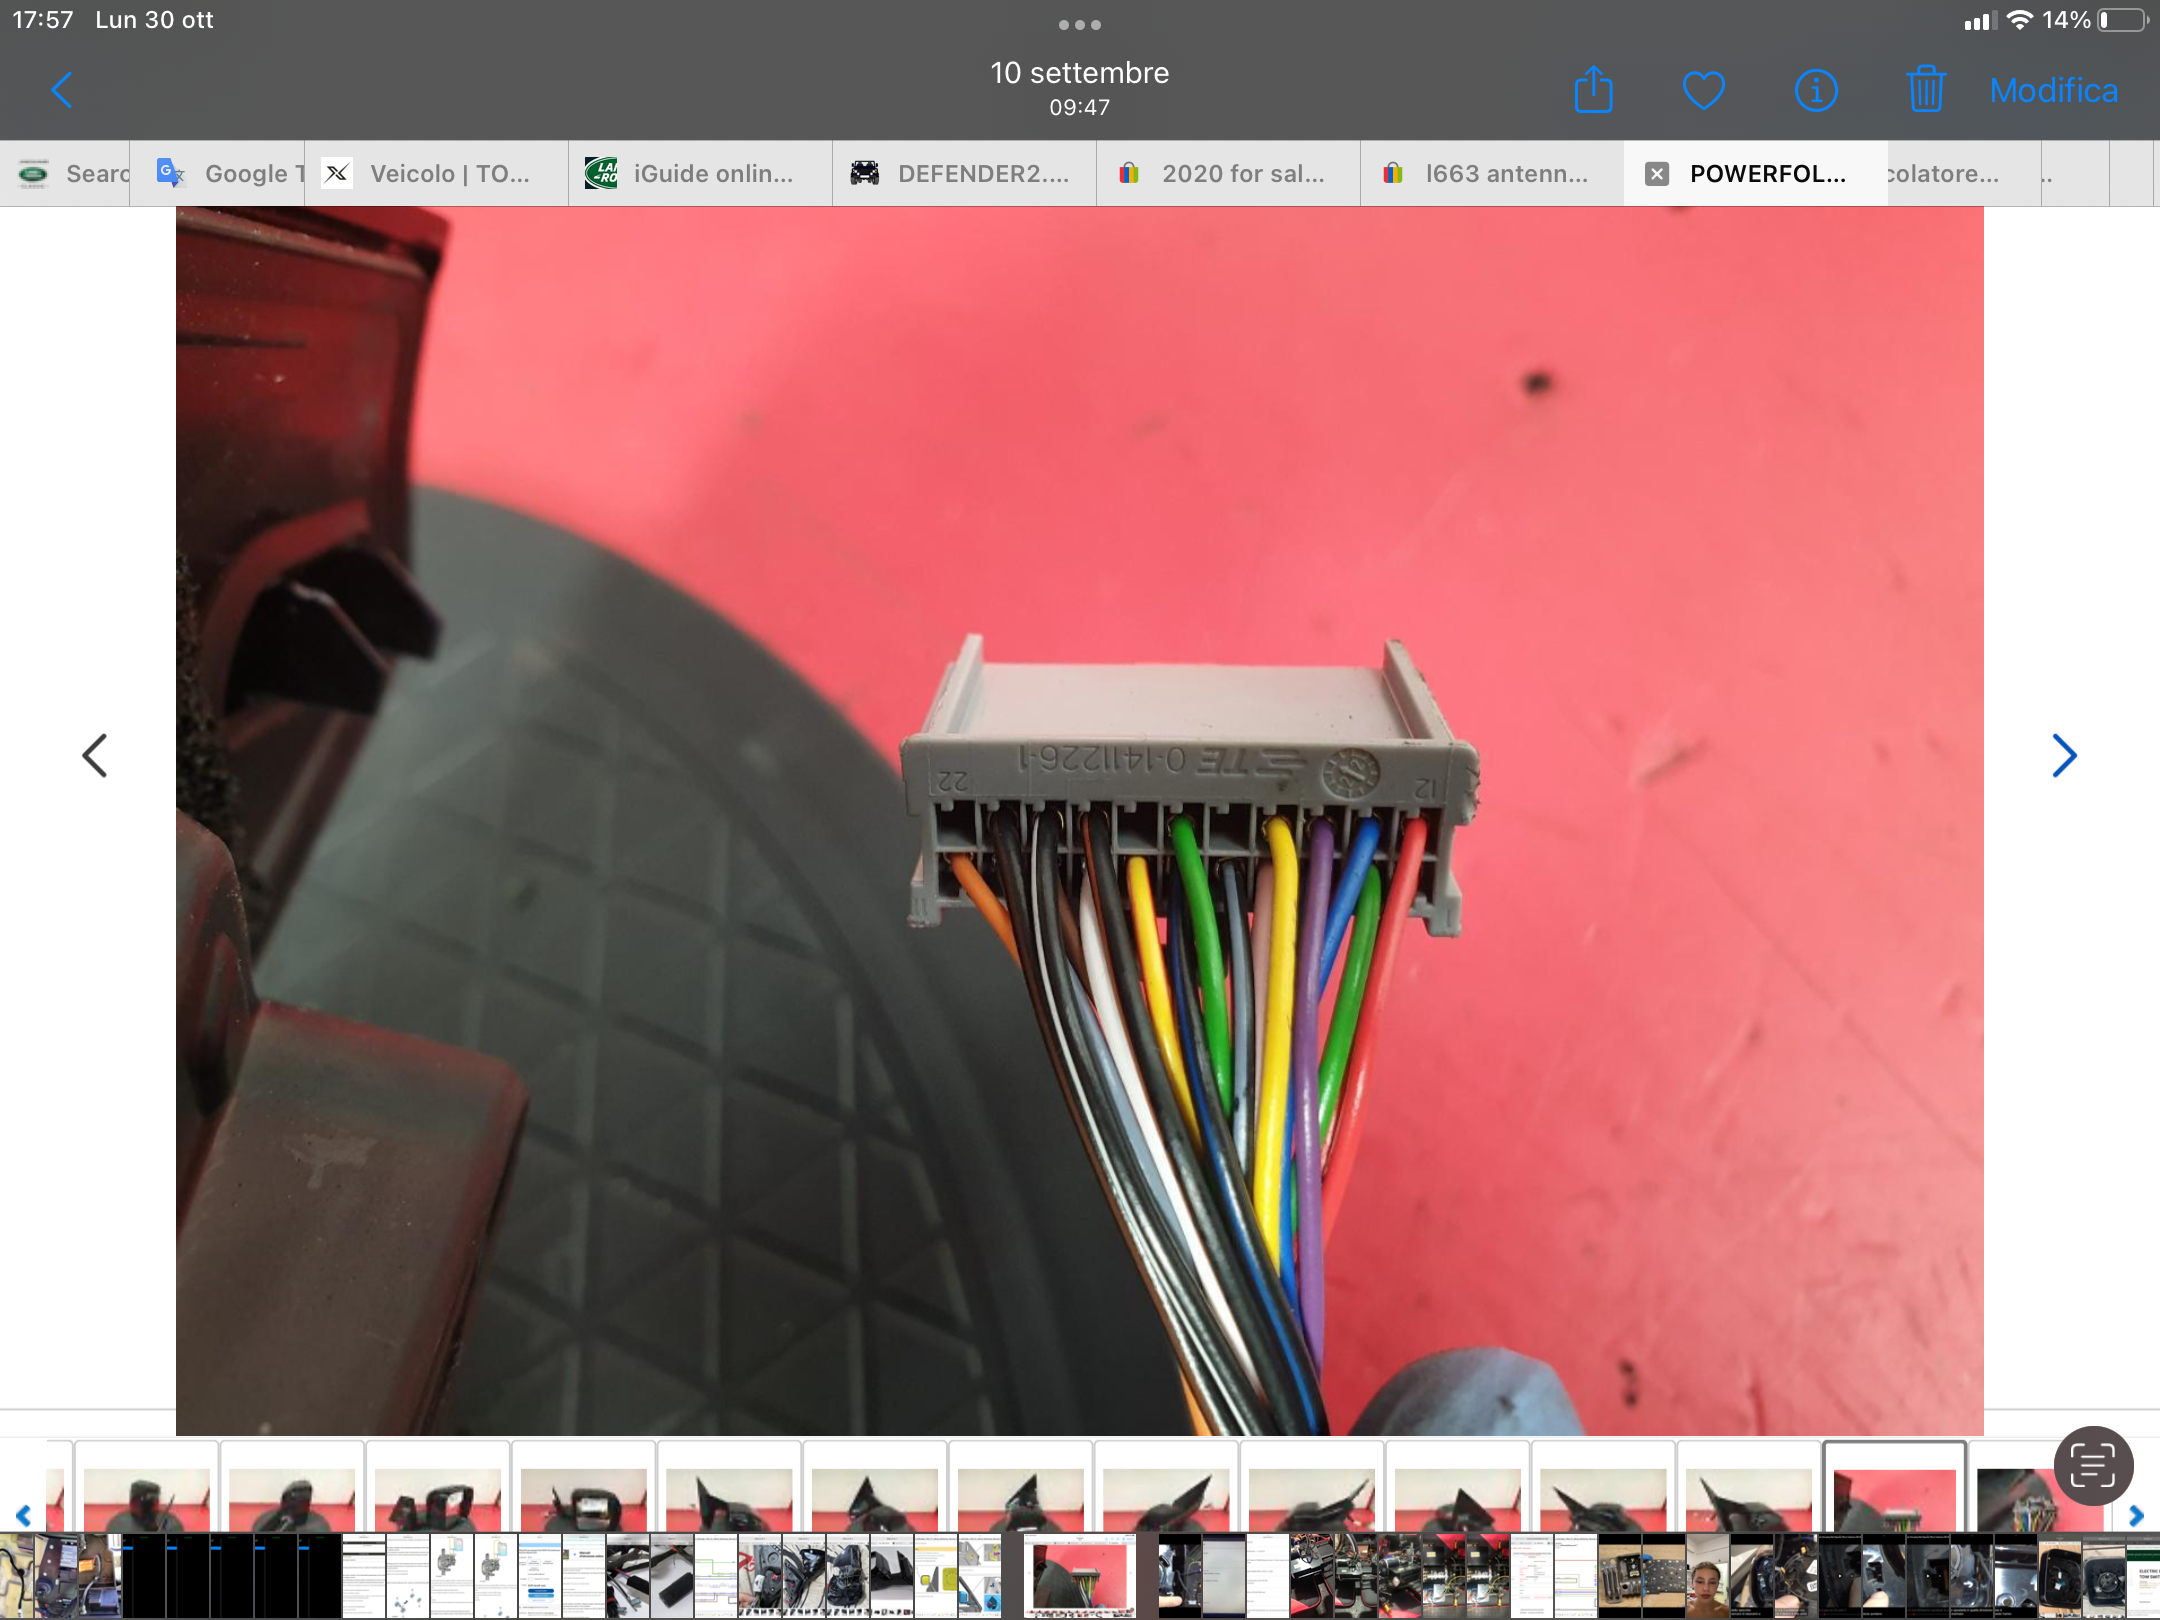Screen dimensions: 2160x1620
Task: Select the DEFENDER2.... tab
Action: click(964, 173)
